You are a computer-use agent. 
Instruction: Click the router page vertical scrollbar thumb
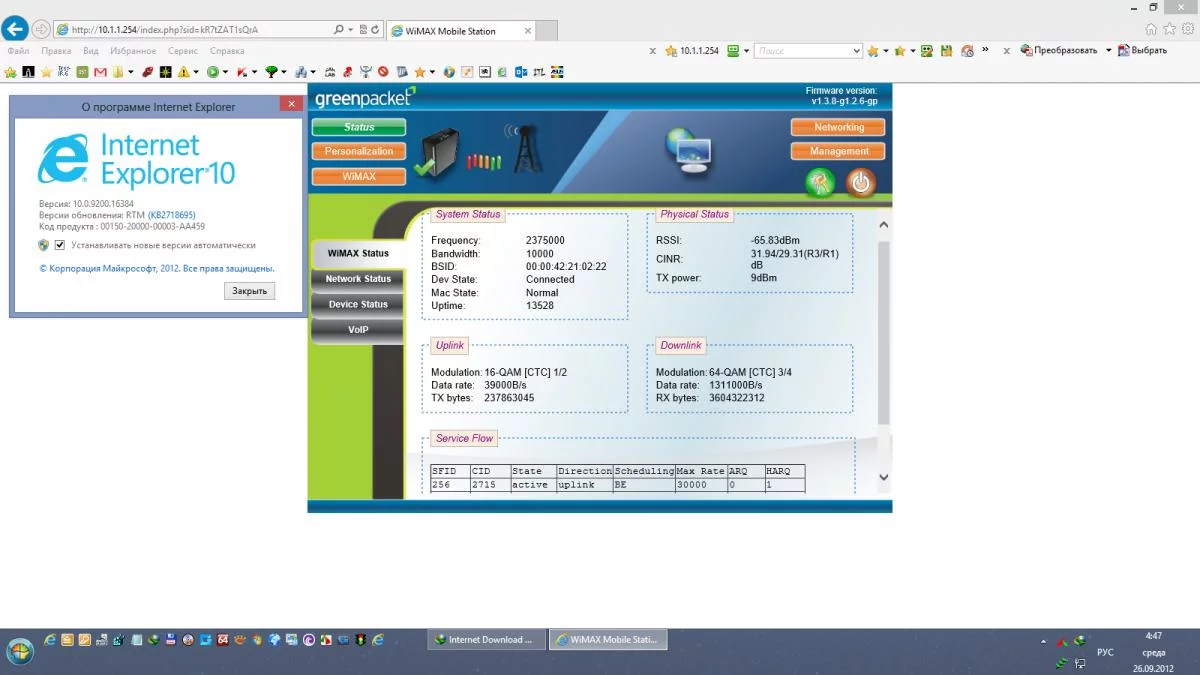[883, 330]
